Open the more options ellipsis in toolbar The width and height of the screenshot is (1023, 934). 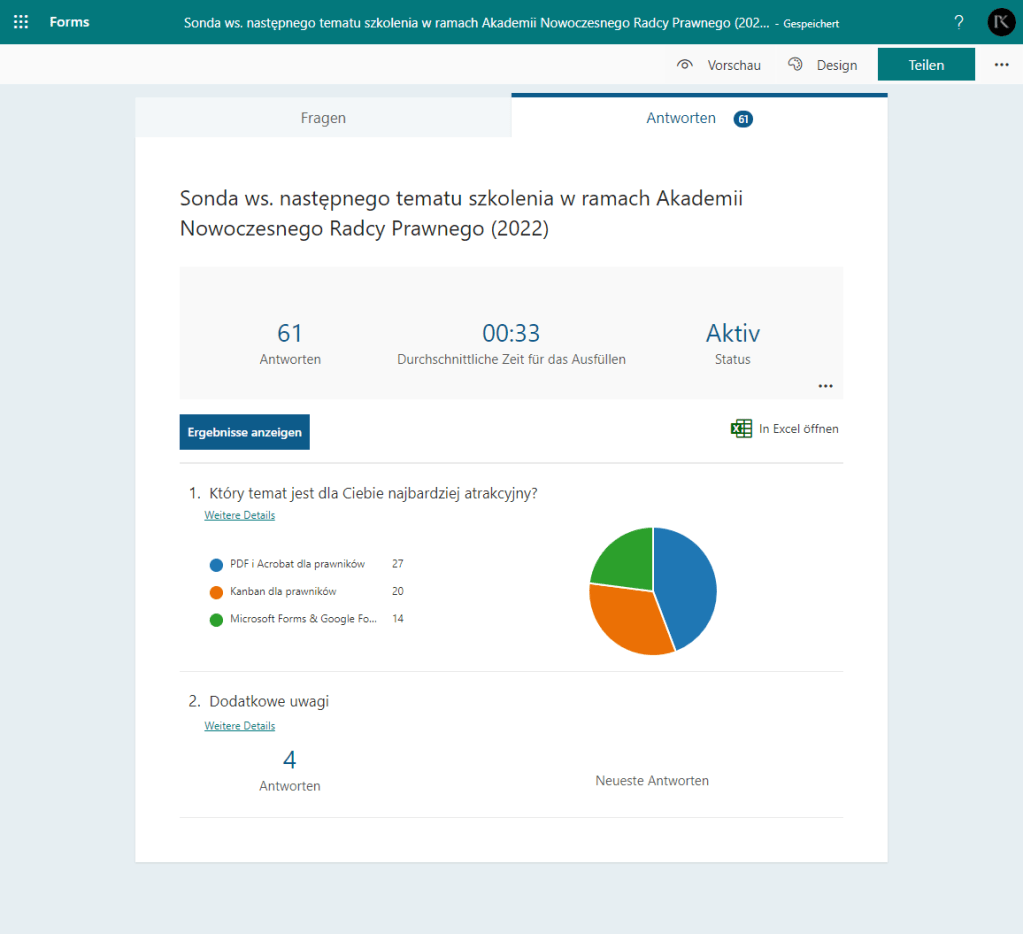(1001, 65)
